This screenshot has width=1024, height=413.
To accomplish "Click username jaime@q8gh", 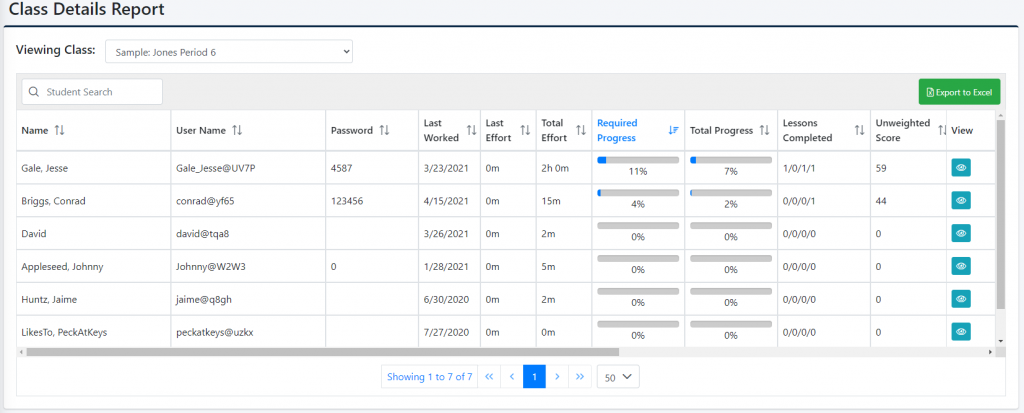I will pos(204,299).
